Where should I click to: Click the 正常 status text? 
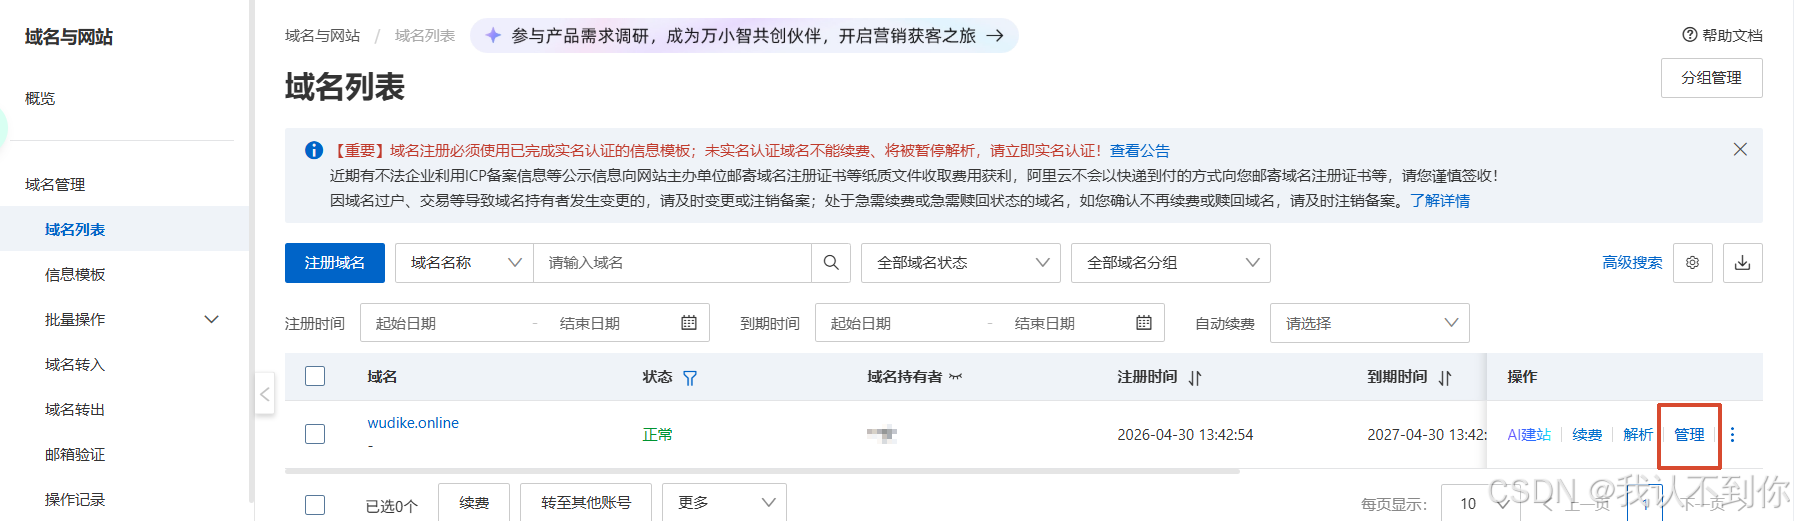(657, 435)
